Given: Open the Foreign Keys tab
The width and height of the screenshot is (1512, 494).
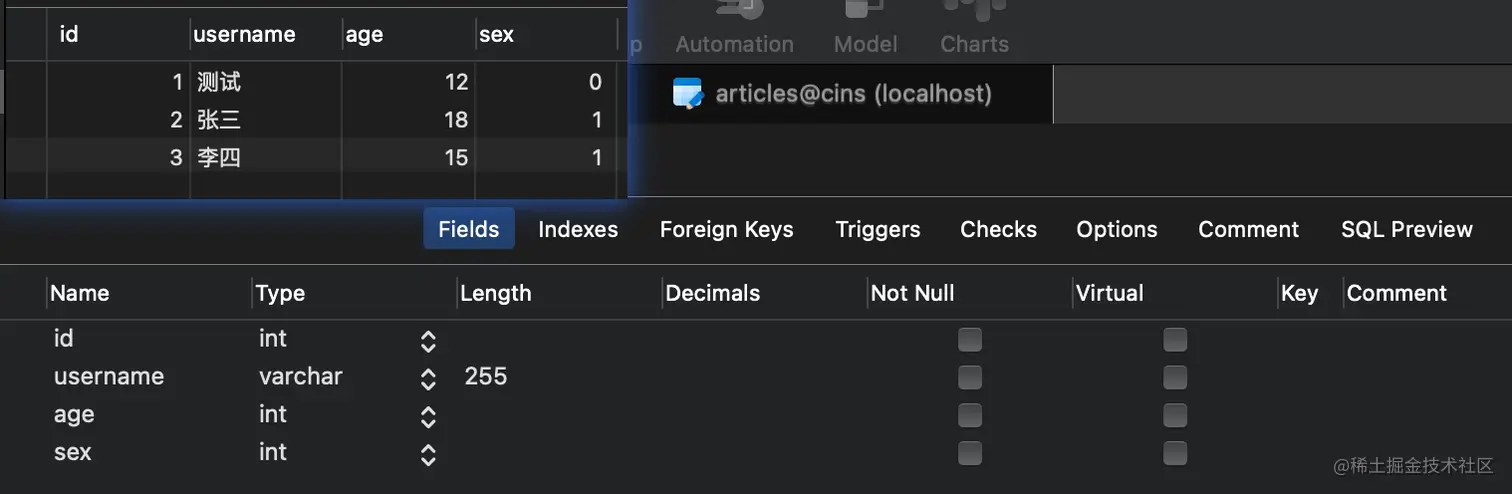Looking at the screenshot, I should pos(726,229).
